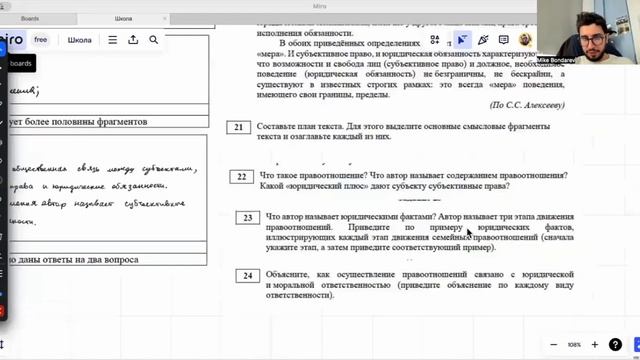The height and width of the screenshot is (360, 640).
Task: Click the board name Школа
Action: [80, 40]
